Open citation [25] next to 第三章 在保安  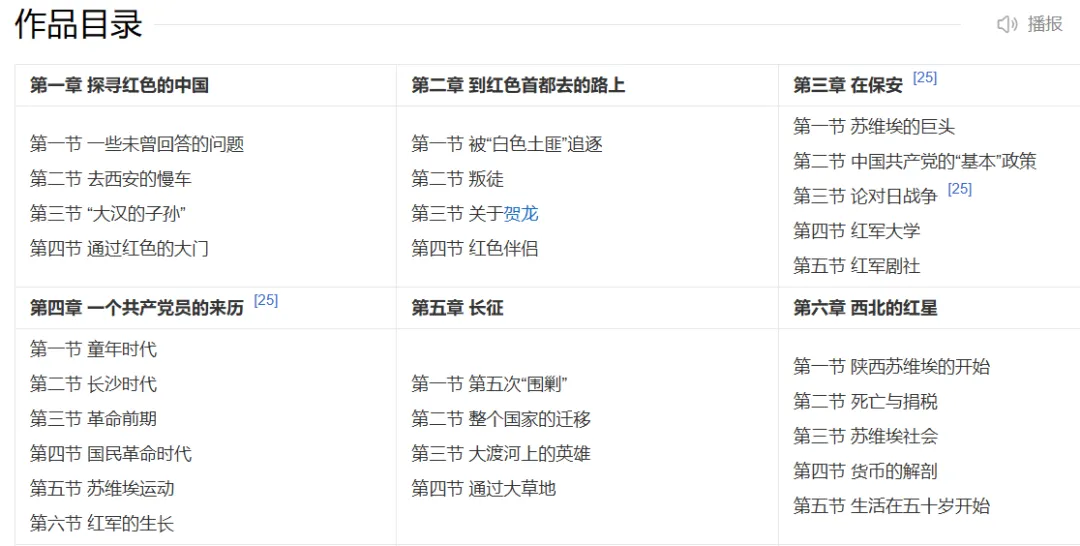click(x=924, y=78)
